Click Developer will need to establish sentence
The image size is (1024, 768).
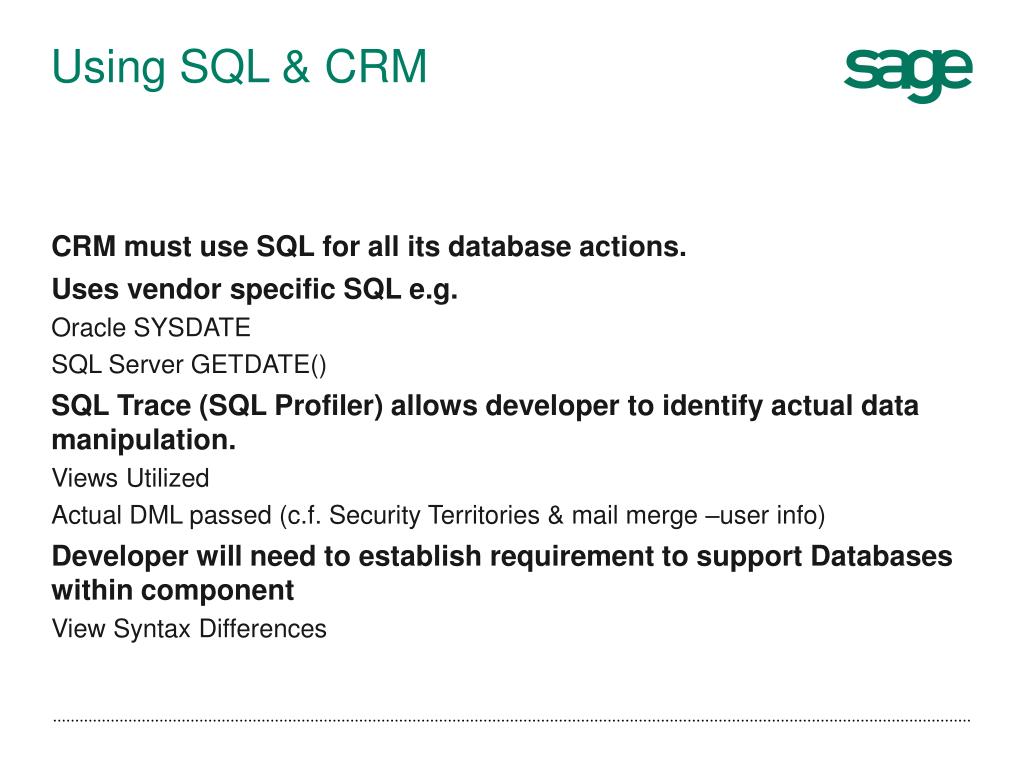[502, 573]
